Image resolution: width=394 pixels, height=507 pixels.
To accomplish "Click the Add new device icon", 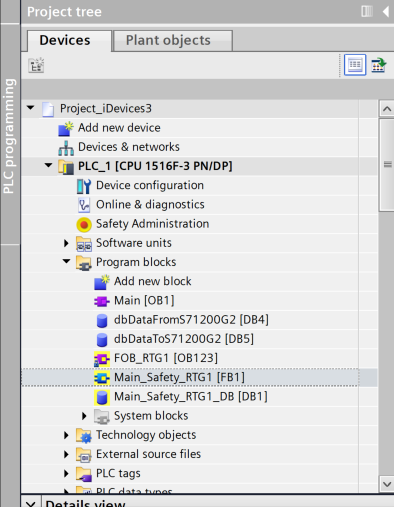I will (66, 128).
